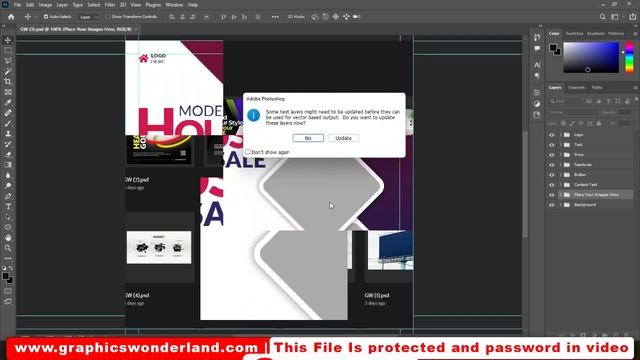This screenshot has width=640, height=360.
Task: Hide the Text layer group
Action: coord(551,145)
